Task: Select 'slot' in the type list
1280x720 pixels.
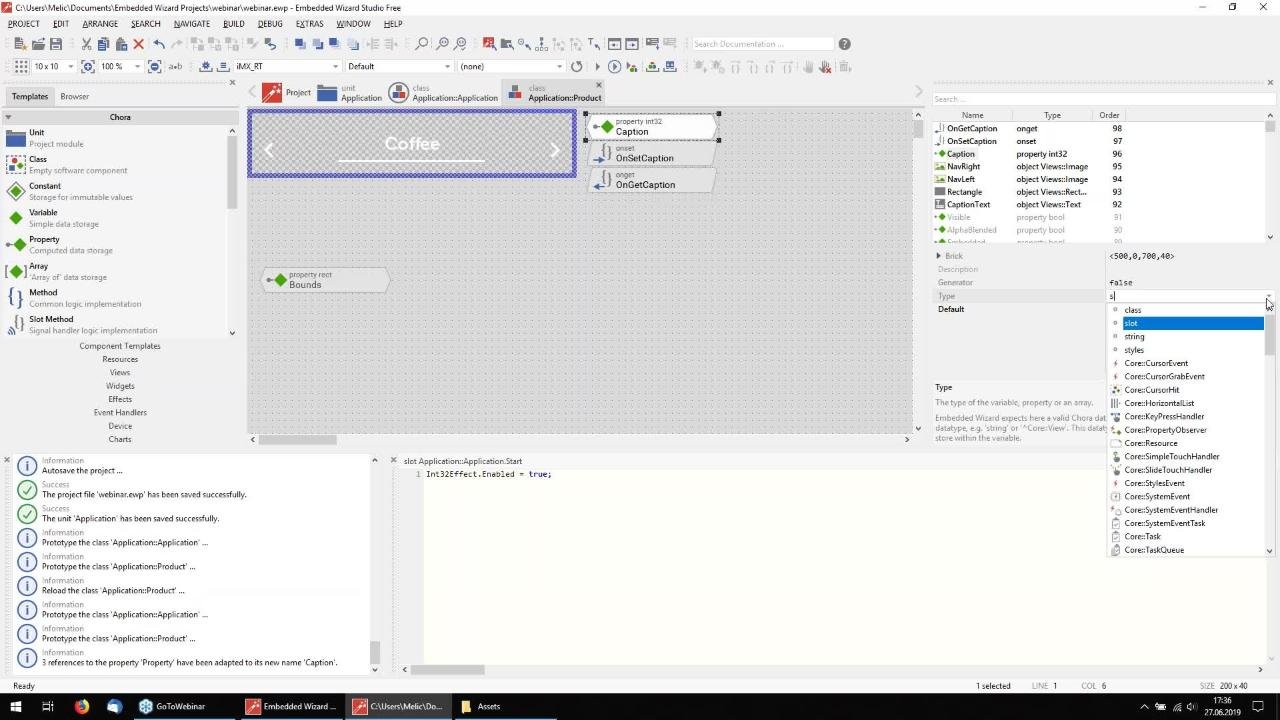Action: pos(1186,323)
